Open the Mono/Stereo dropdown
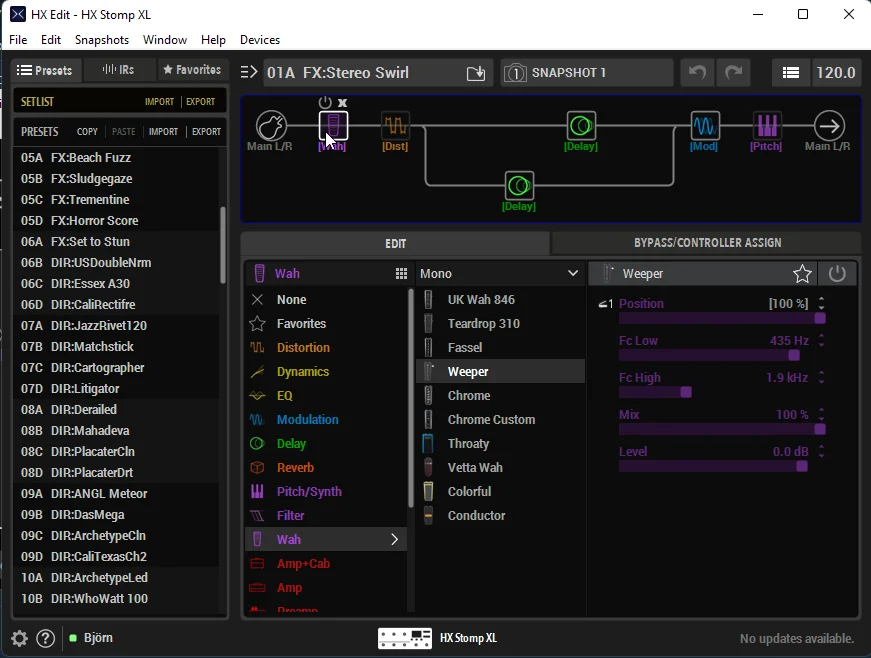Image resolution: width=871 pixels, height=658 pixels. (x=499, y=273)
